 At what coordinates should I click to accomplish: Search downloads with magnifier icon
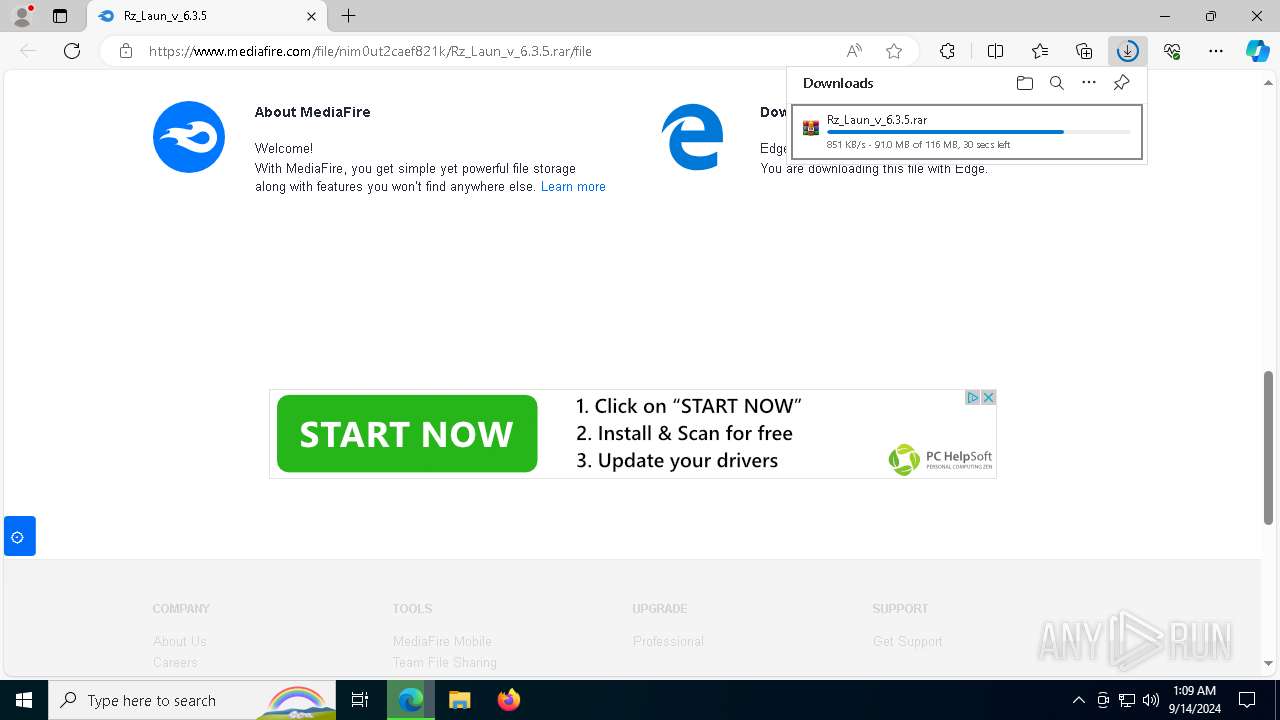point(1056,83)
